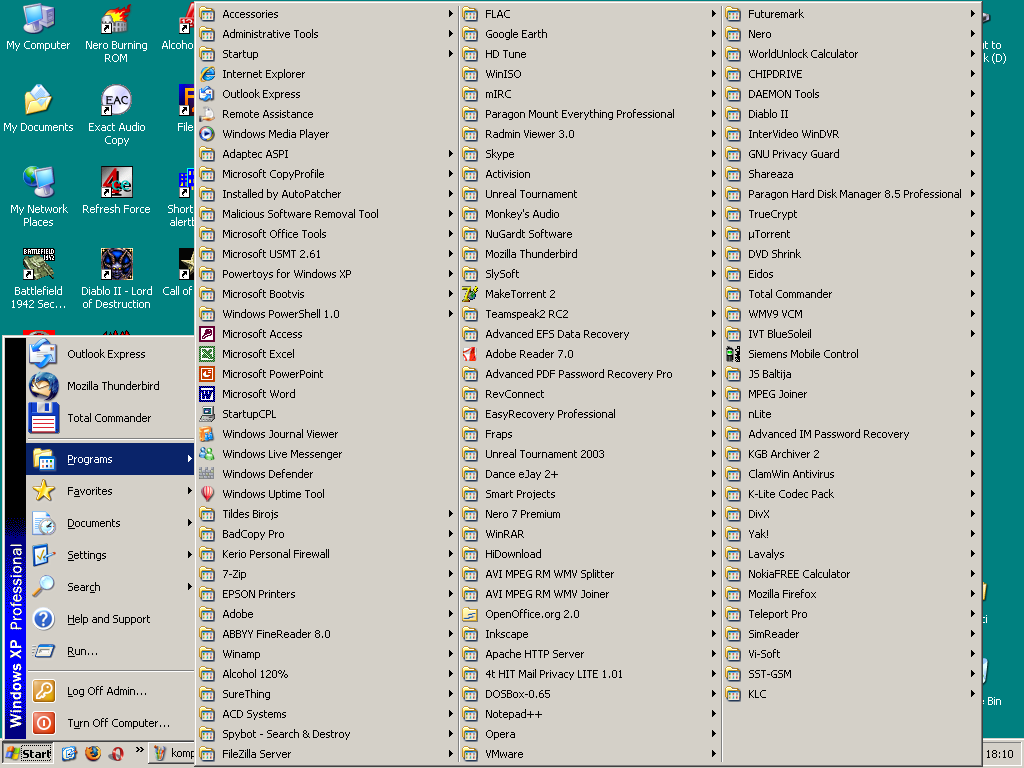The width and height of the screenshot is (1024, 768).
Task: Open the My Documents desktop icon
Action: (38, 109)
